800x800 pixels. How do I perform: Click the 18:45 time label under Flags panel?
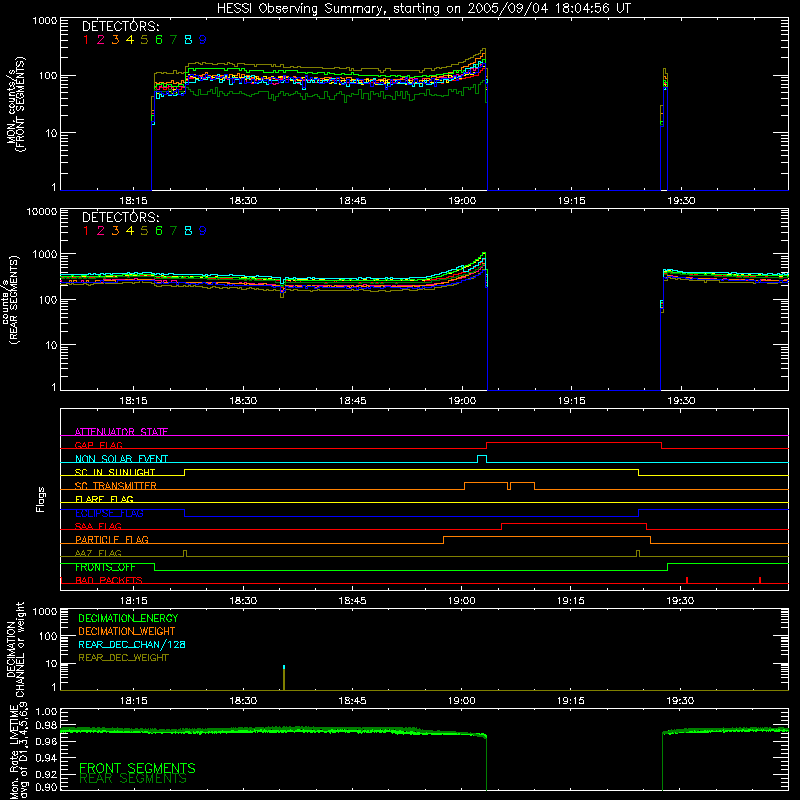pos(352,601)
